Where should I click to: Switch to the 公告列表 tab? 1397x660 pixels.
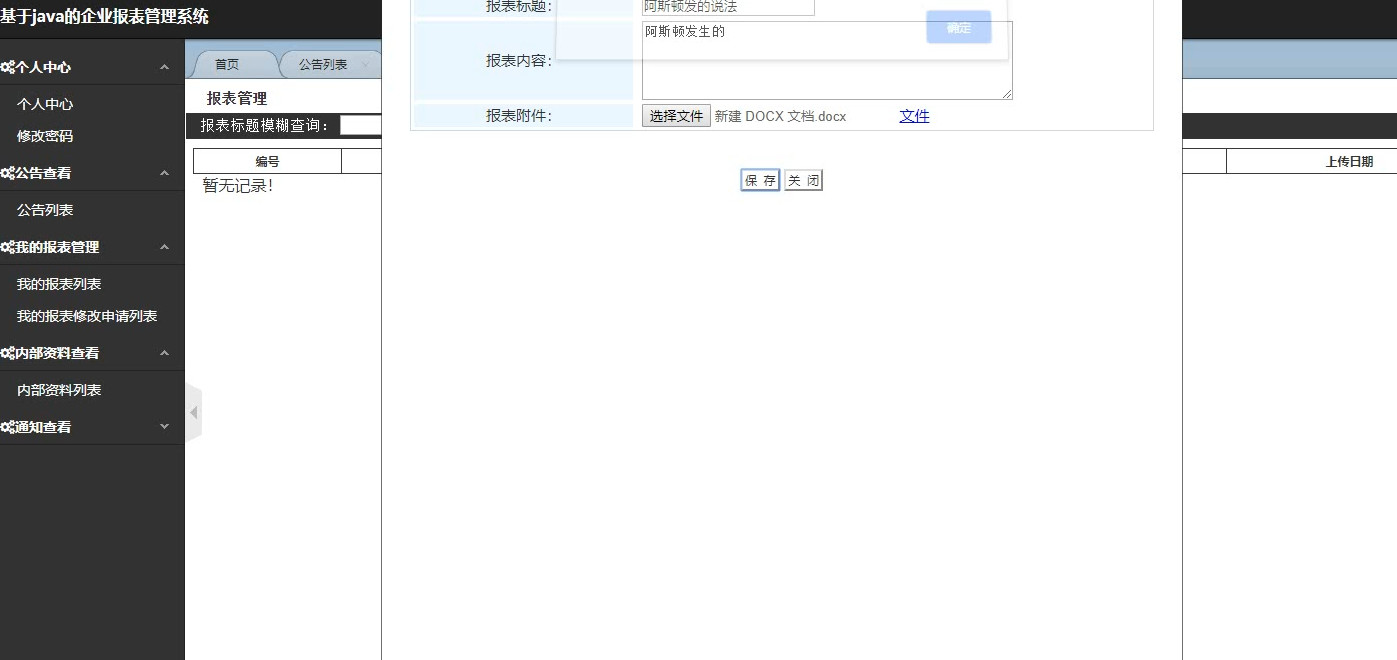pos(323,64)
